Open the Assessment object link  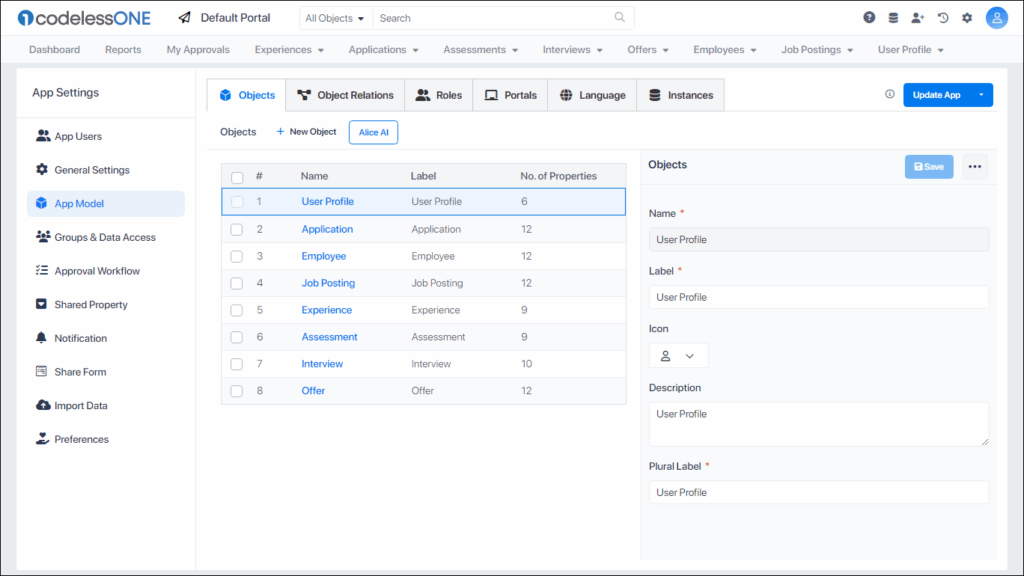tap(329, 336)
